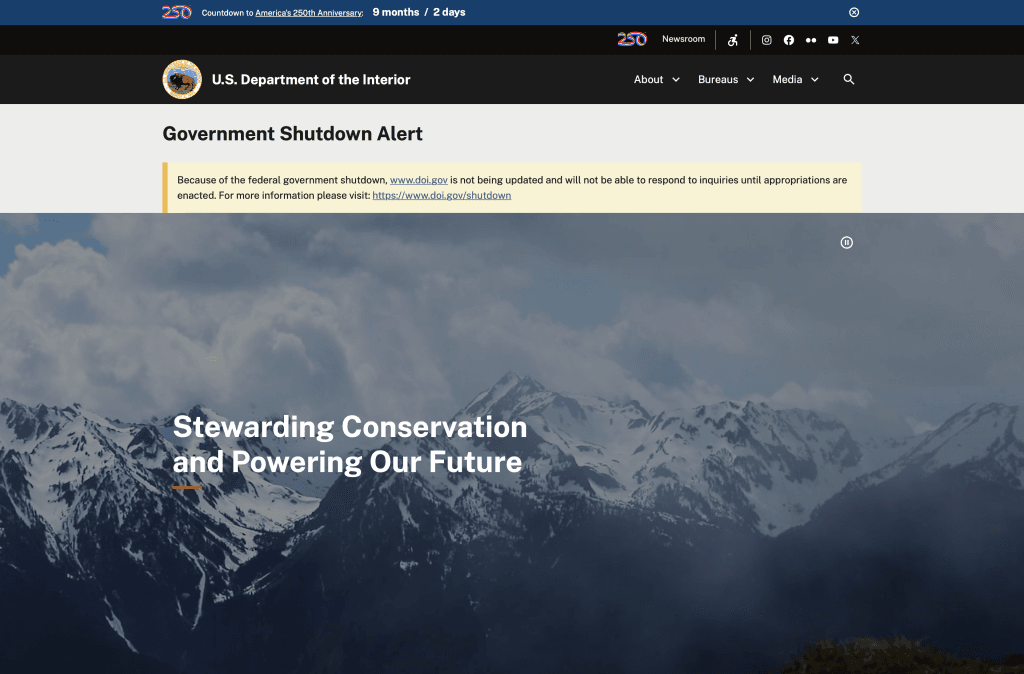
Task: Expand the Media dropdown menu
Action: tap(795, 79)
